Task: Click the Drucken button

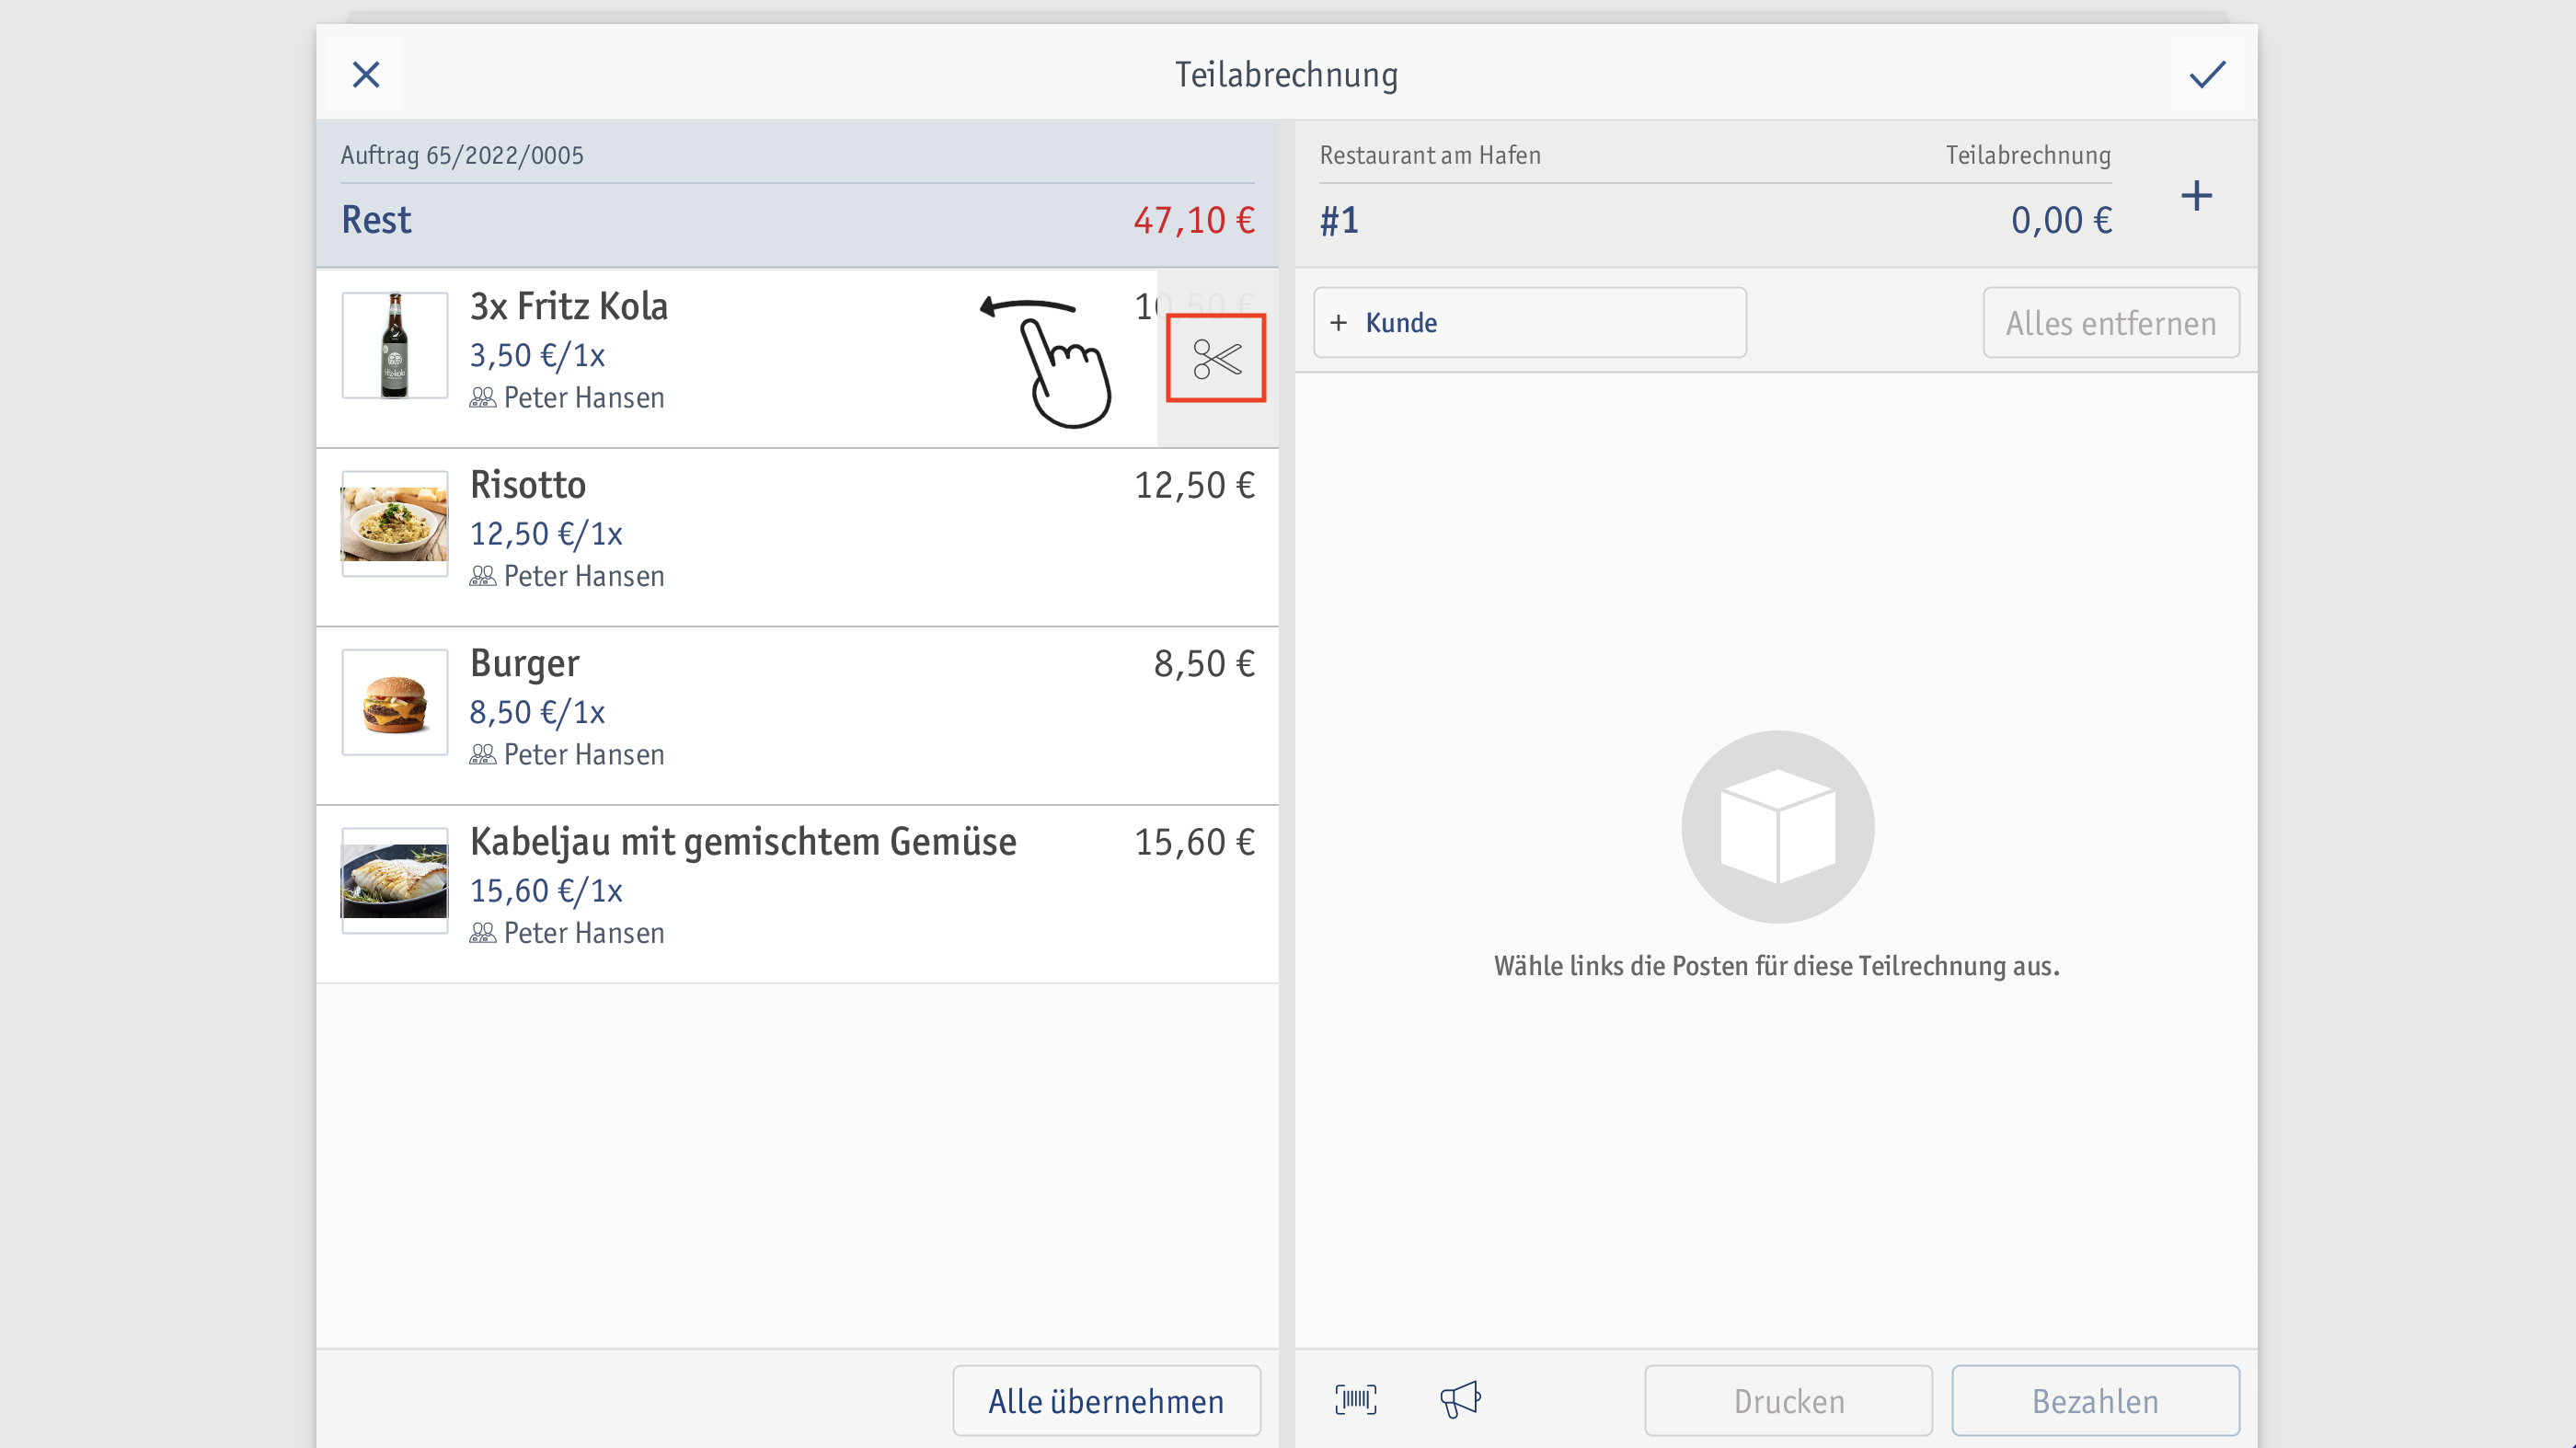Action: point(1788,1400)
